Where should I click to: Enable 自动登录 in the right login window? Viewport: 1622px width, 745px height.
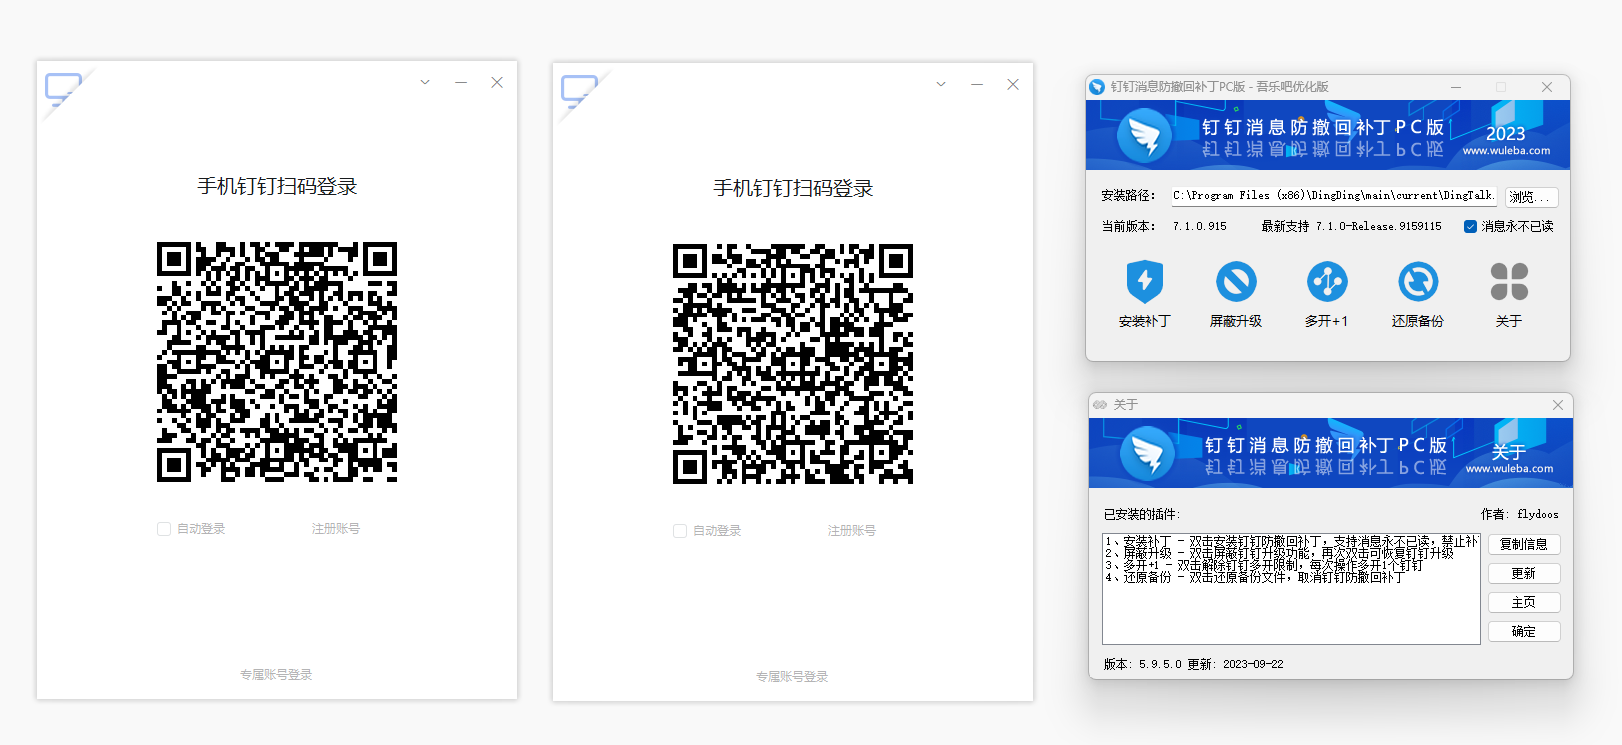[x=680, y=531]
